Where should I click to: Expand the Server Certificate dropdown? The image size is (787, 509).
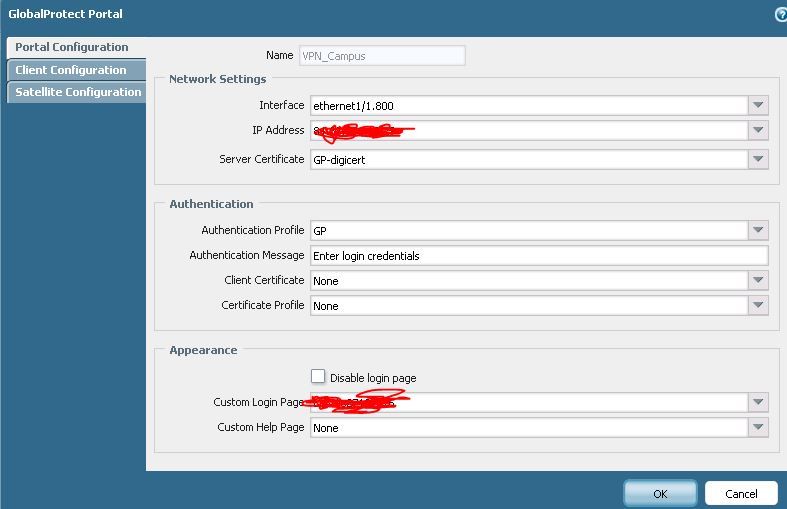(758, 159)
